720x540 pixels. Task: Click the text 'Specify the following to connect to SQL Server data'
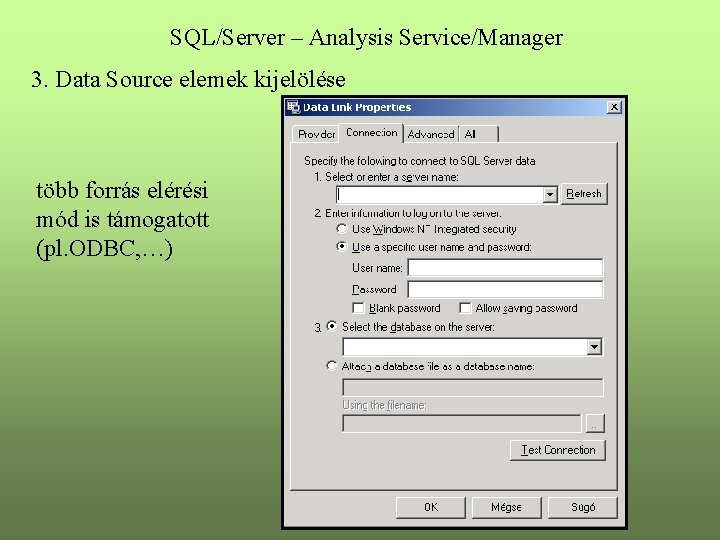419,161
